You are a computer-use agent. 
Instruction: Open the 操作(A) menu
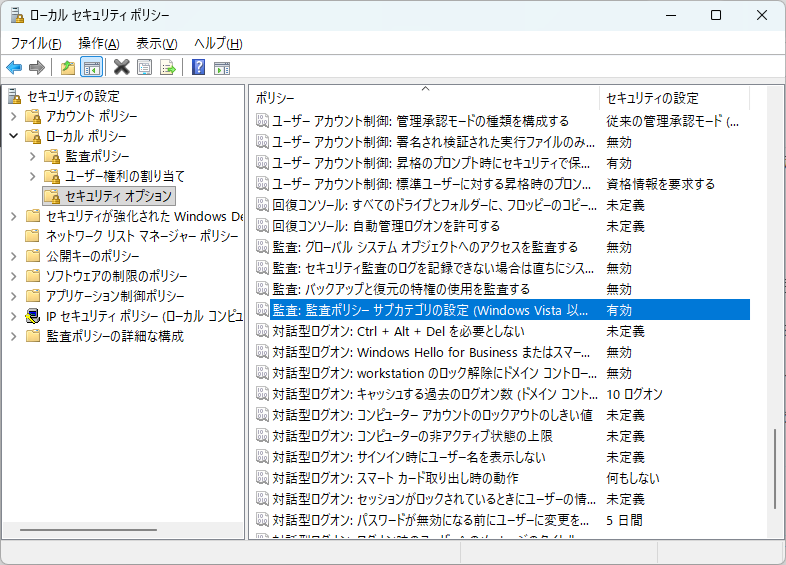pos(99,43)
